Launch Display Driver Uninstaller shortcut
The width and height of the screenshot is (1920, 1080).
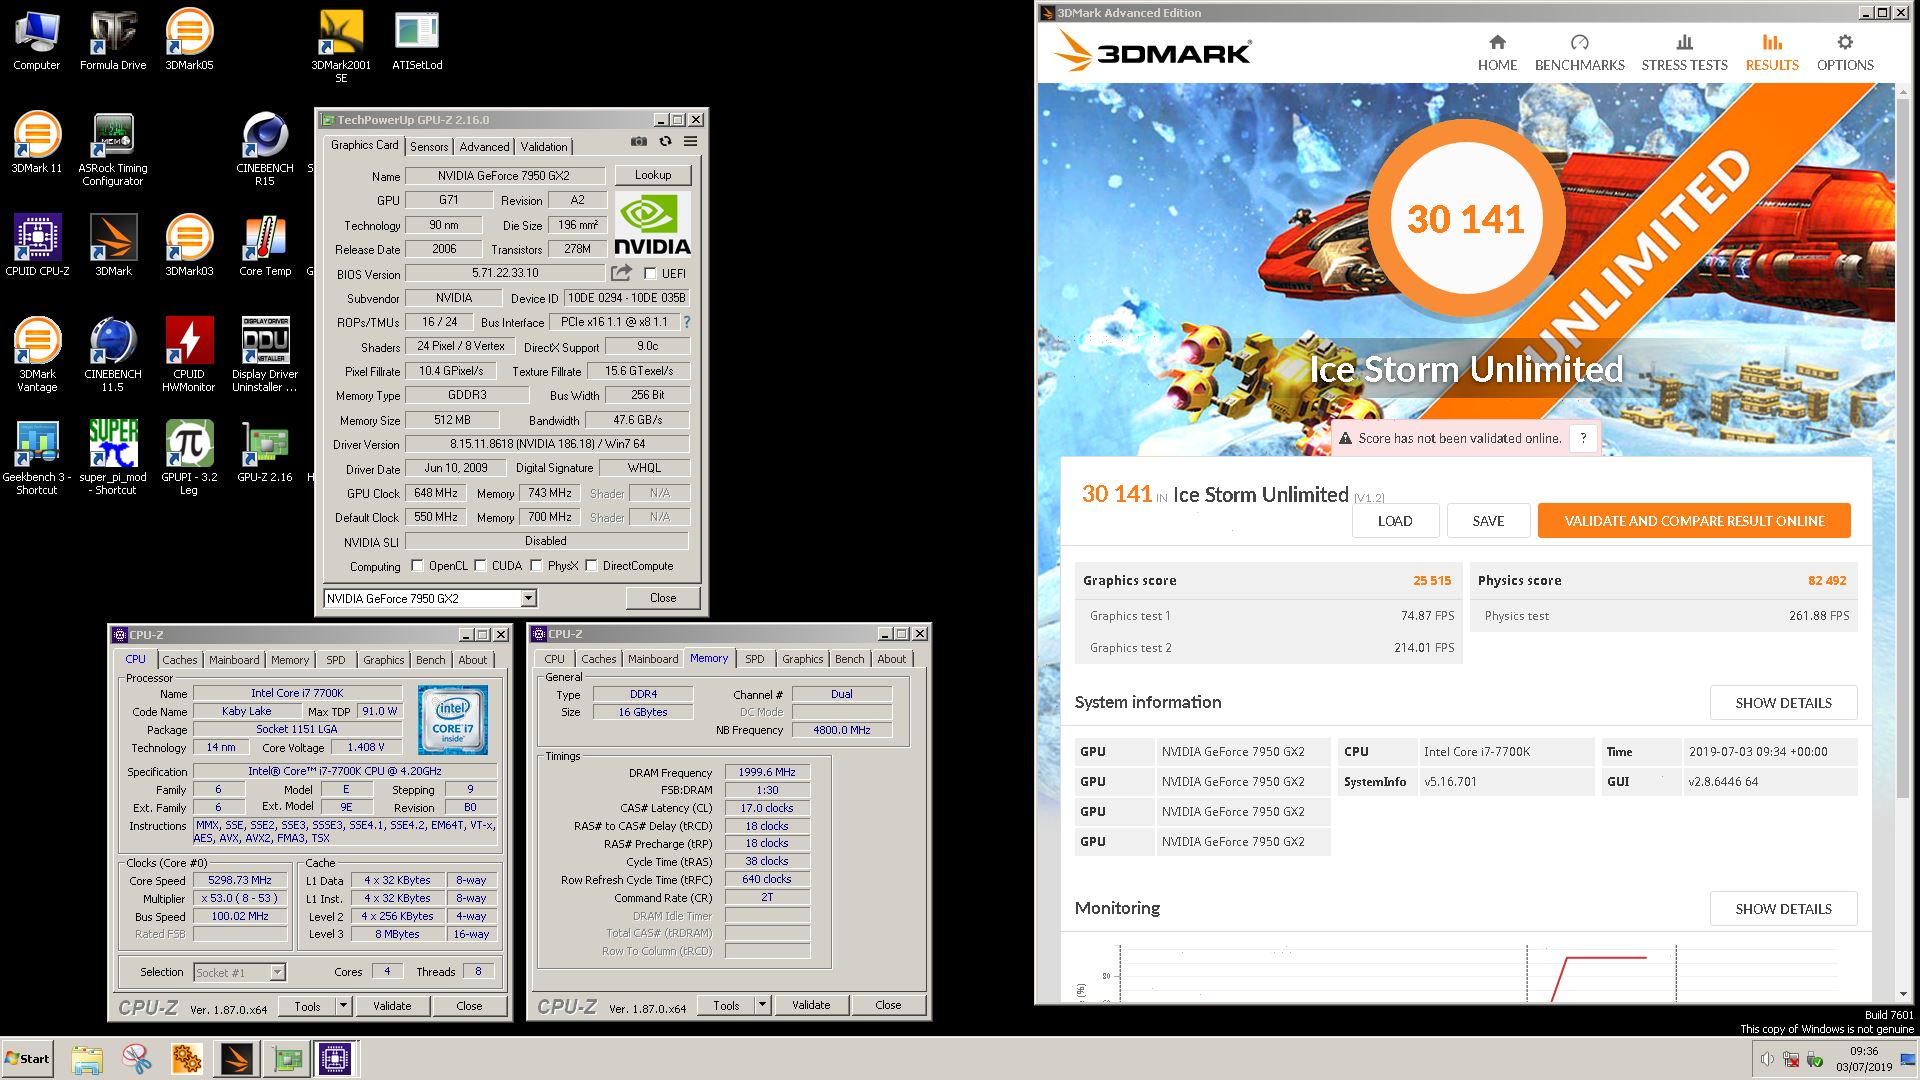(x=265, y=355)
